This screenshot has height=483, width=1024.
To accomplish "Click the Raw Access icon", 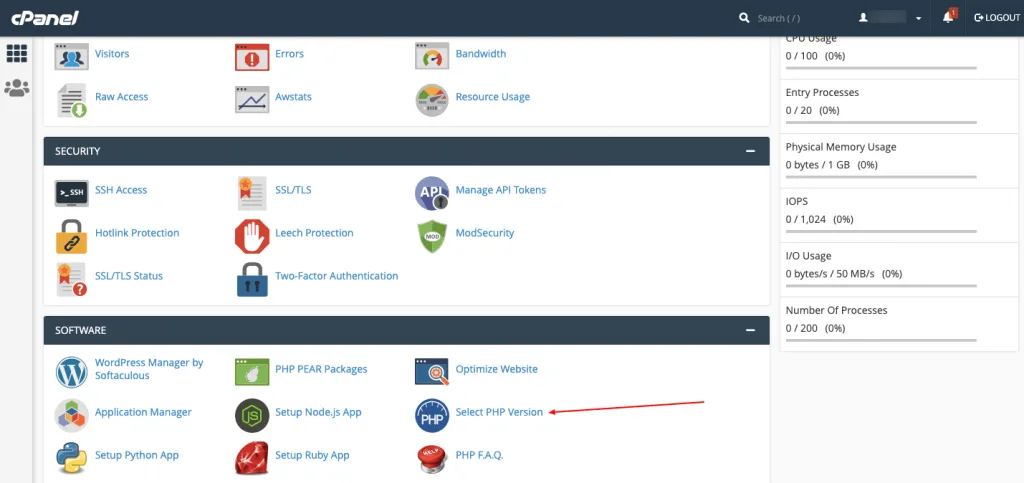I will click(x=72, y=100).
